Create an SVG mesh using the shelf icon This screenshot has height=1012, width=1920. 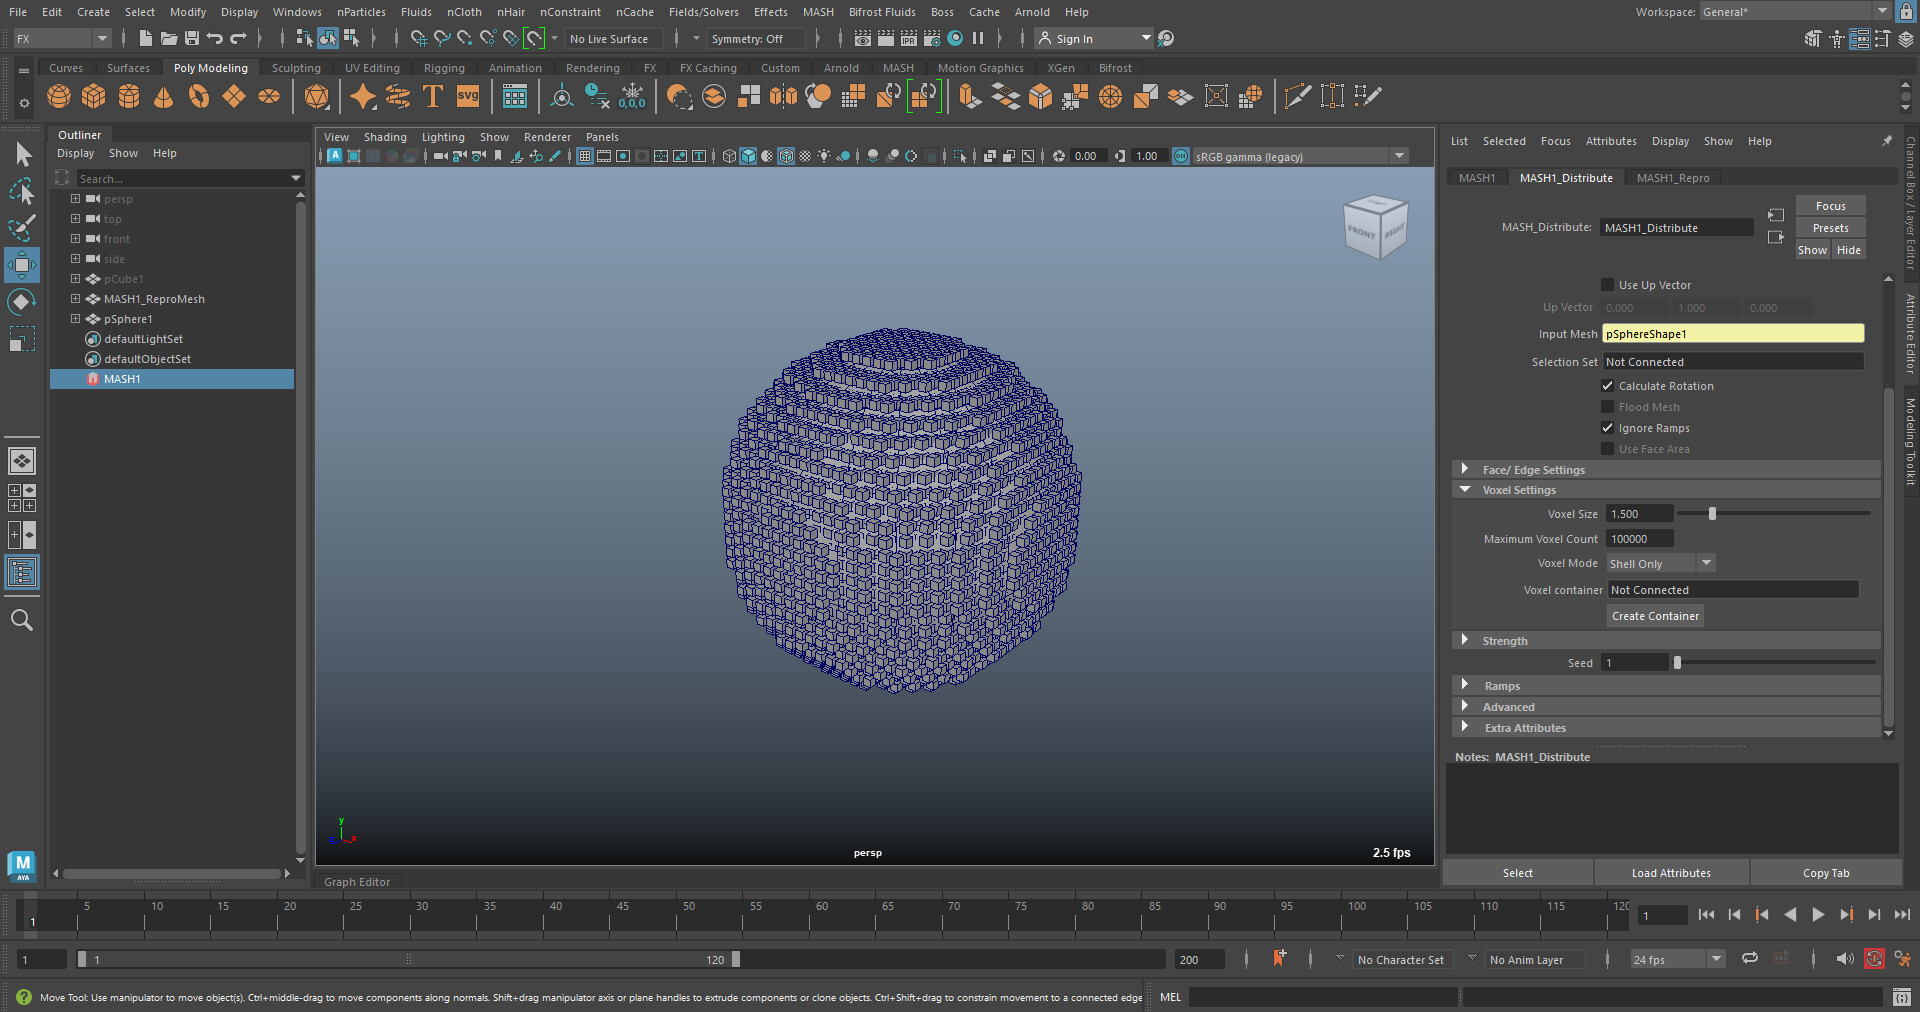(x=467, y=96)
